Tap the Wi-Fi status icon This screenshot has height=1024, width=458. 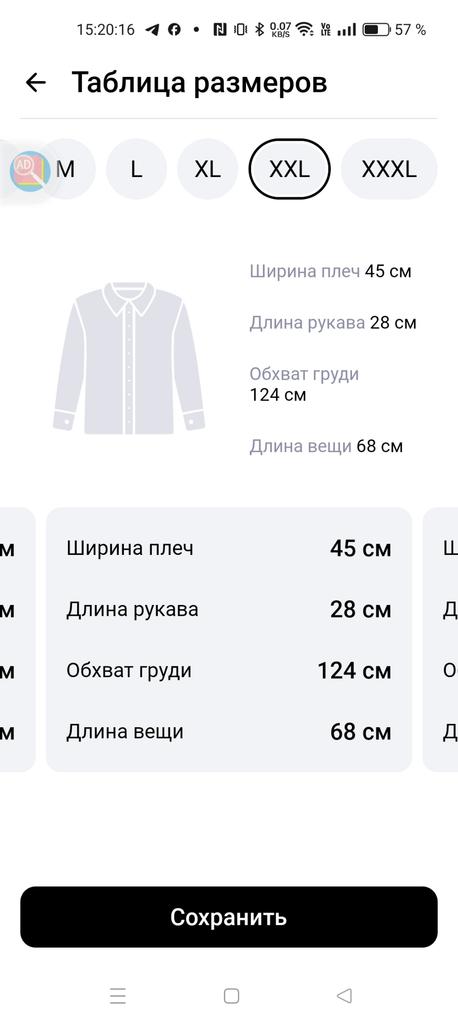304,29
